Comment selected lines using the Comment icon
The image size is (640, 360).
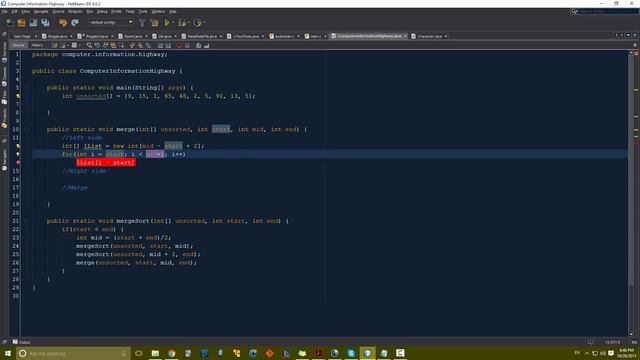click(198, 45)
